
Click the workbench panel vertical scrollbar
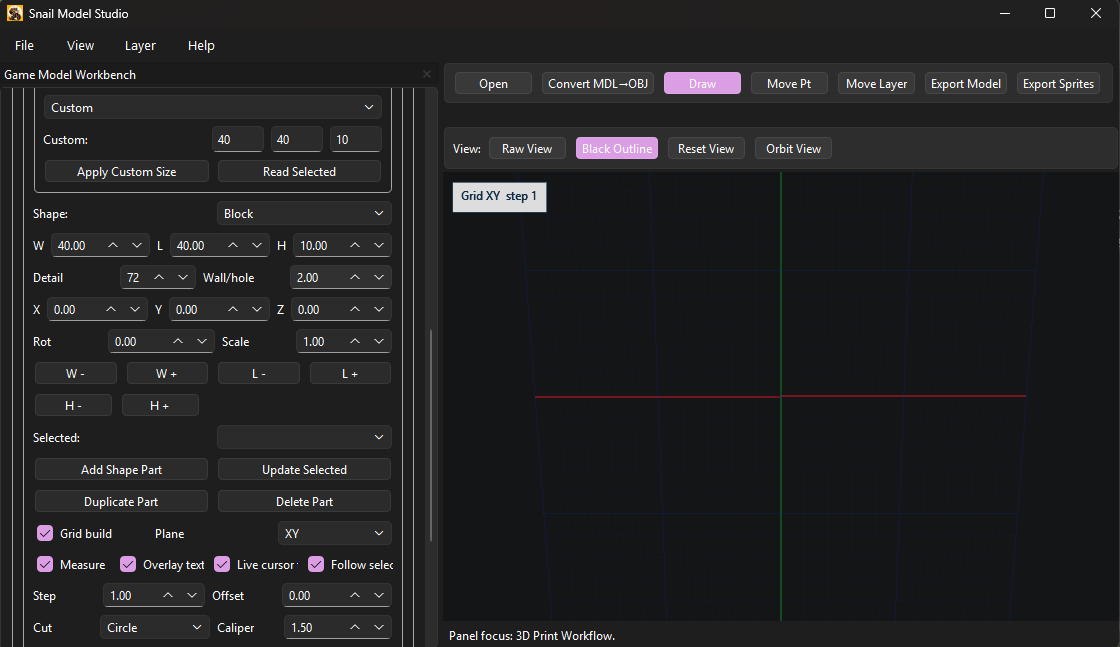coord(431,436)
